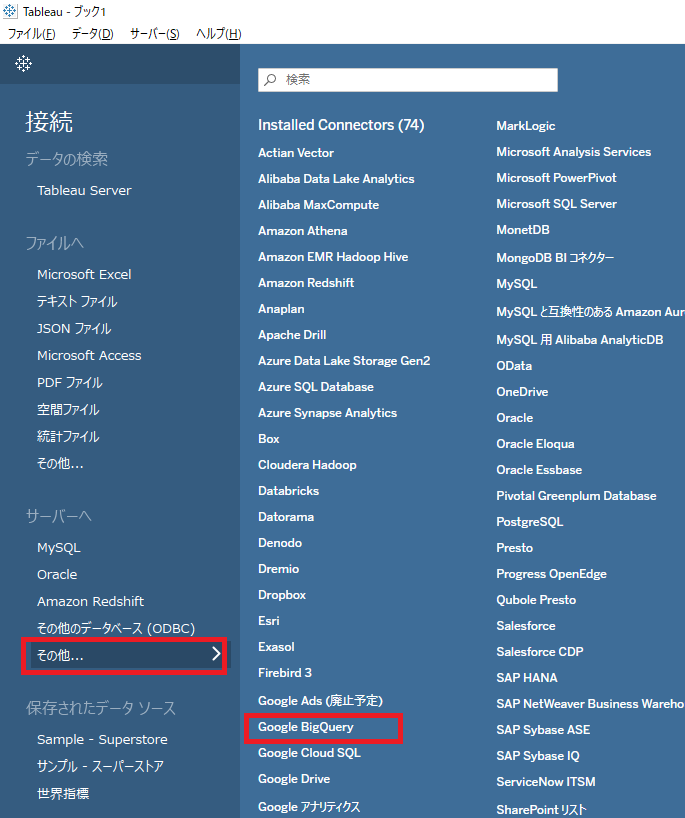Select the Databricks connector

(289, 491)
